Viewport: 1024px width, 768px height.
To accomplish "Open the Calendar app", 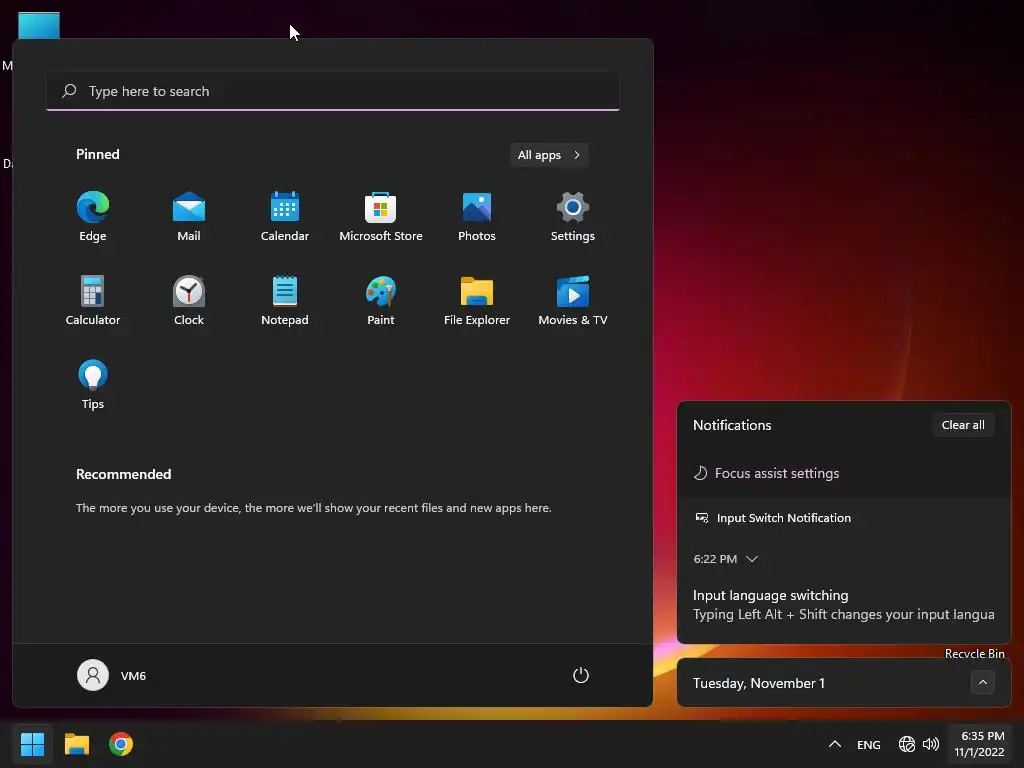I will coord(285,216).
